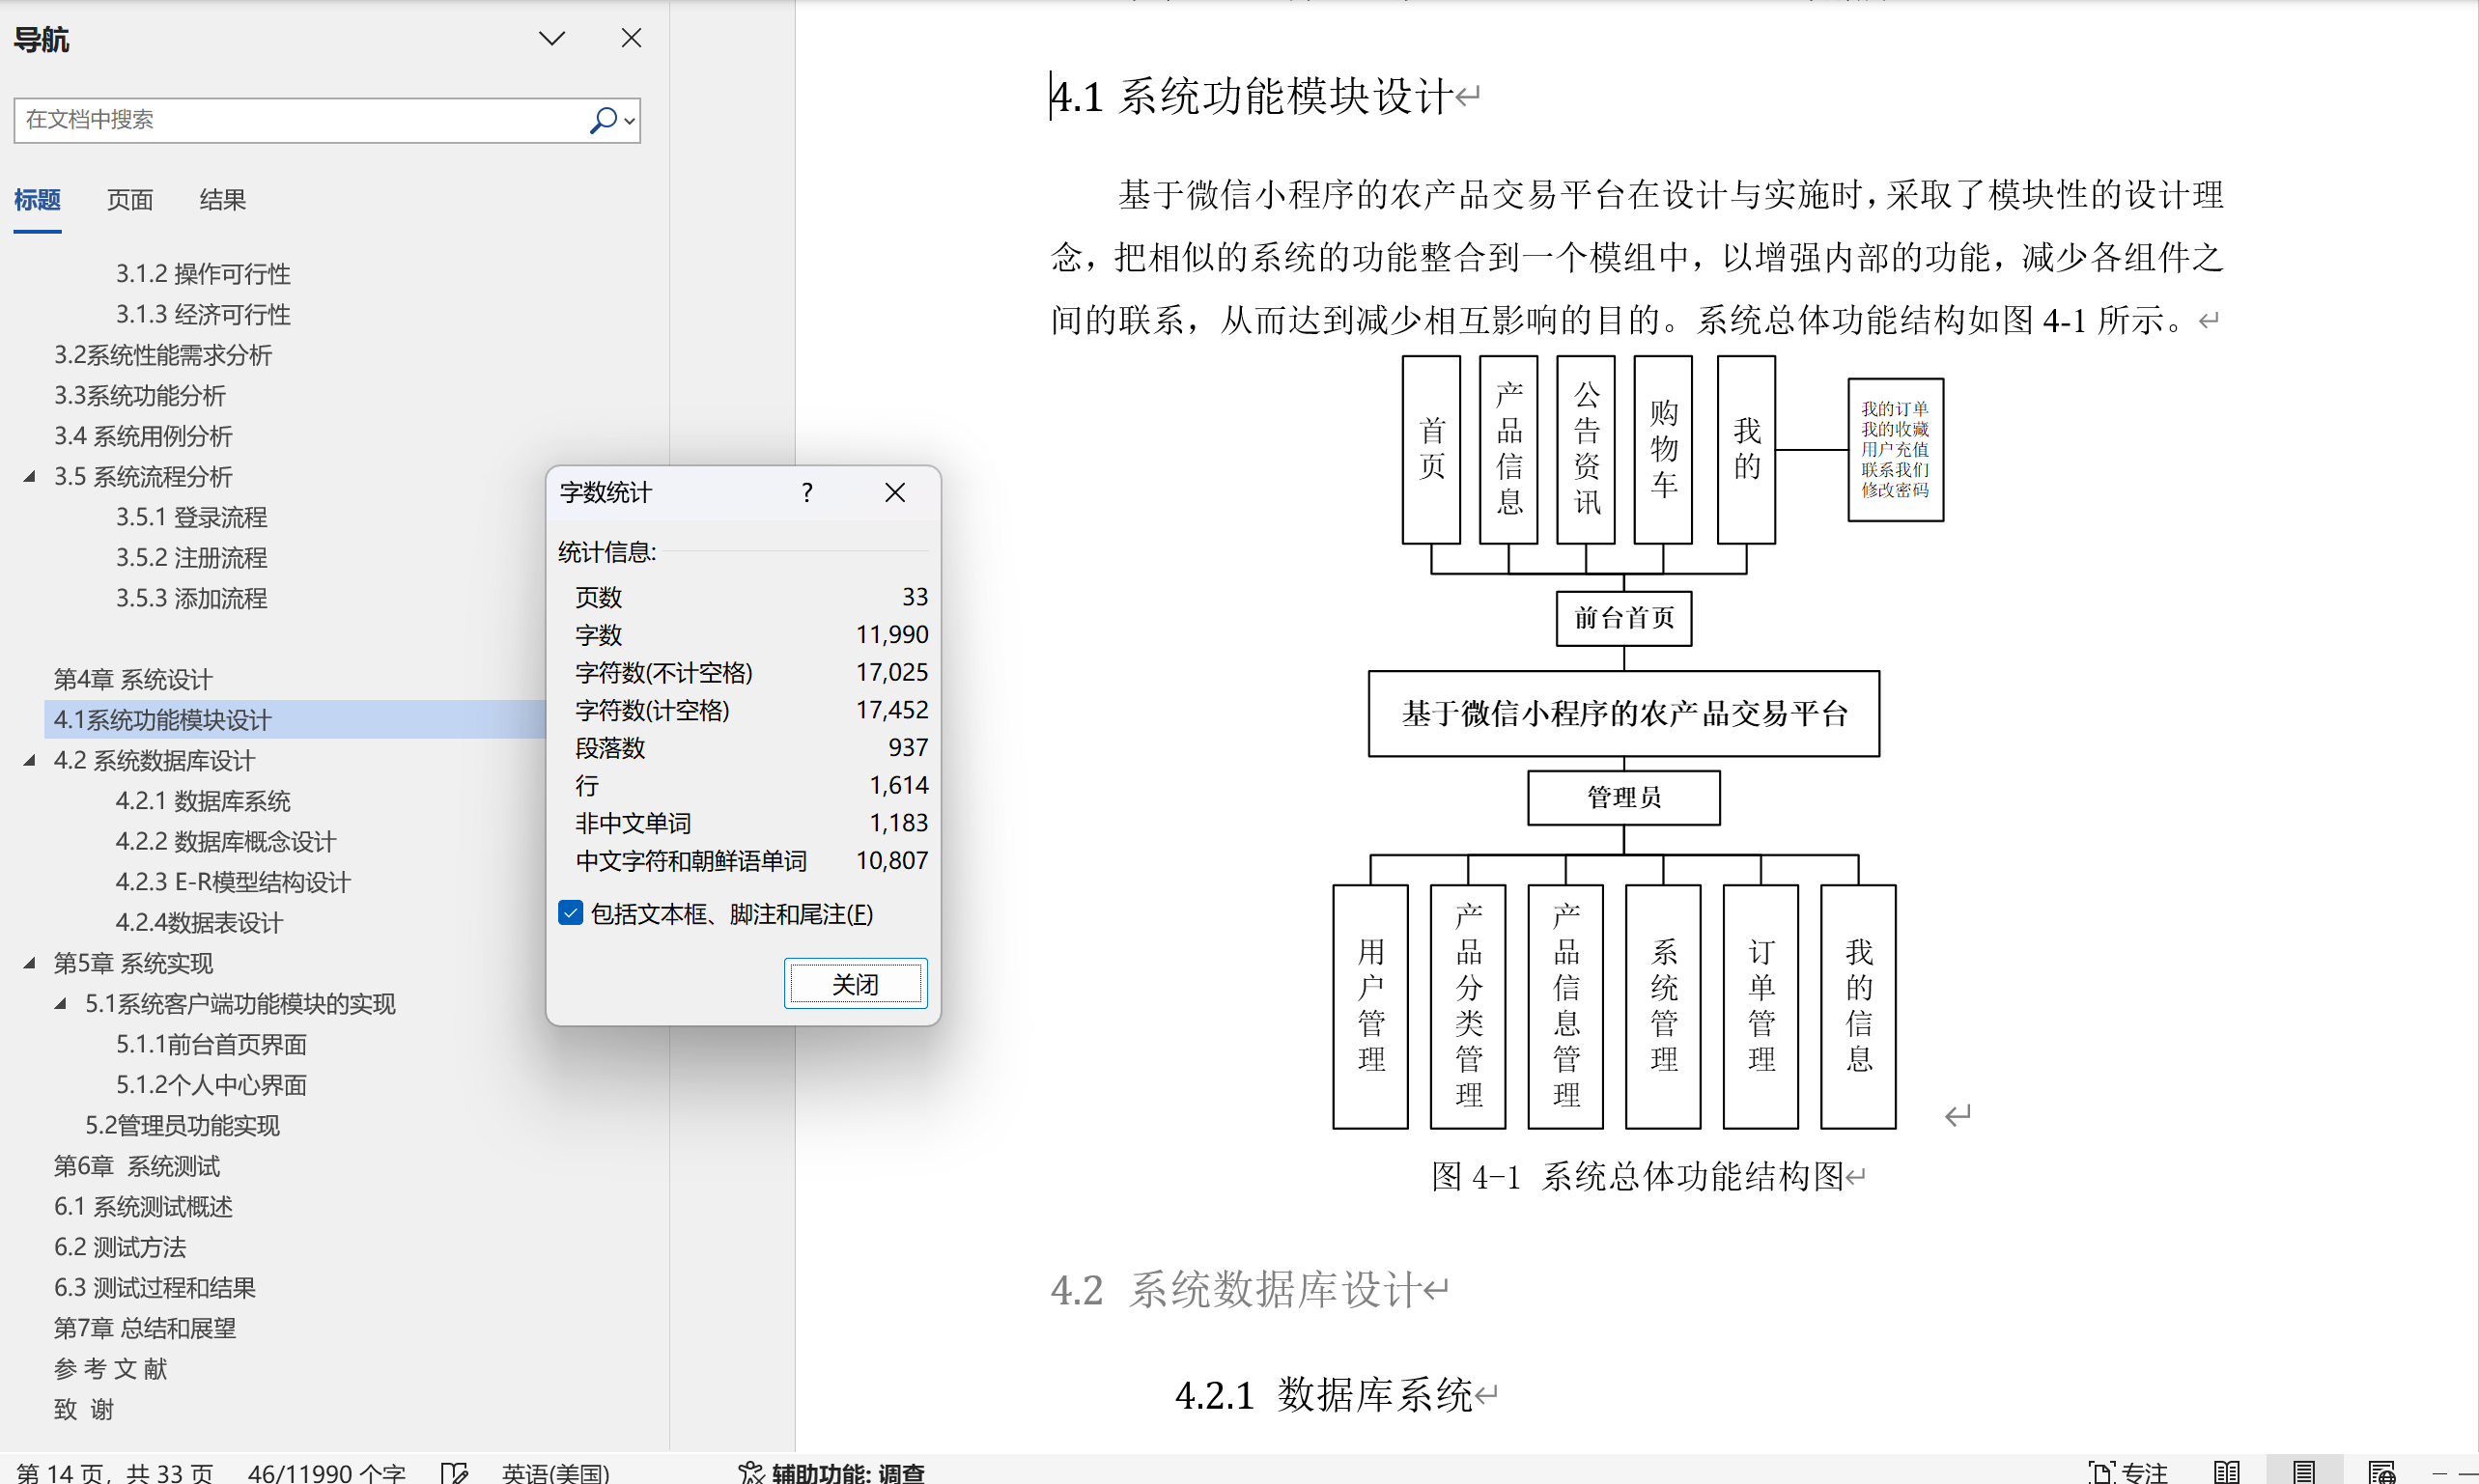Switch to Print Layout view icon
The image size is (2479, 1484).
tap(2304, 1472)
